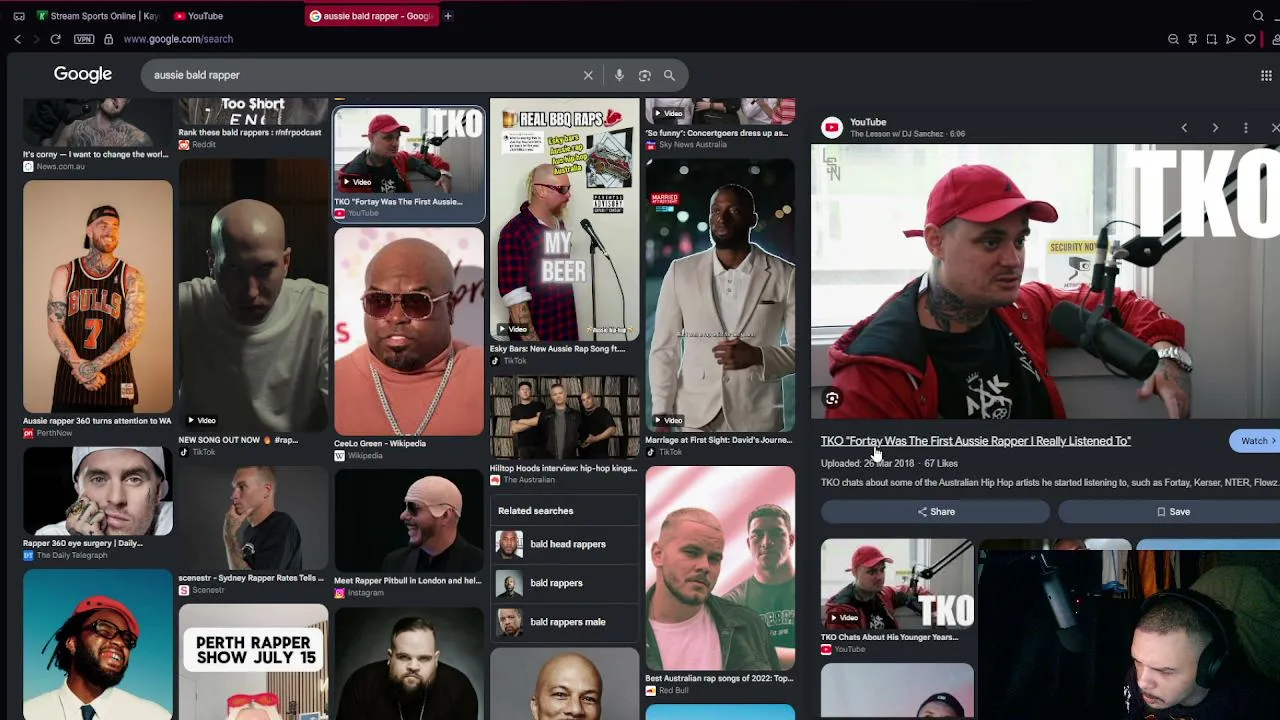Viewport: 1280px width, 720px height.
Task: Open the Rapper 360 eye surgery image
Action: (x=98, y=491)
